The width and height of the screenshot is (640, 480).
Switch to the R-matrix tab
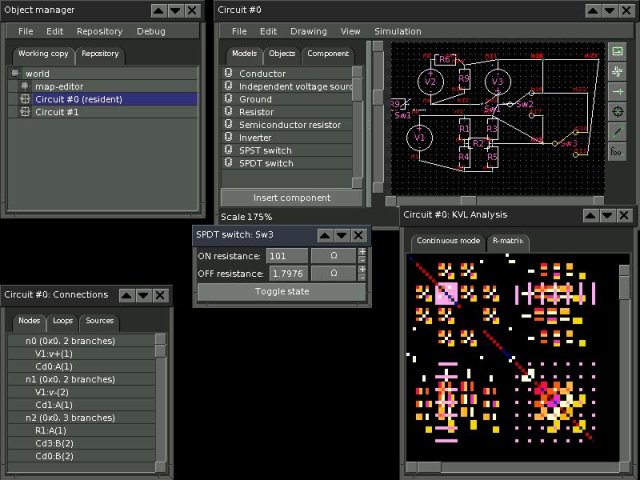[508, 241]
